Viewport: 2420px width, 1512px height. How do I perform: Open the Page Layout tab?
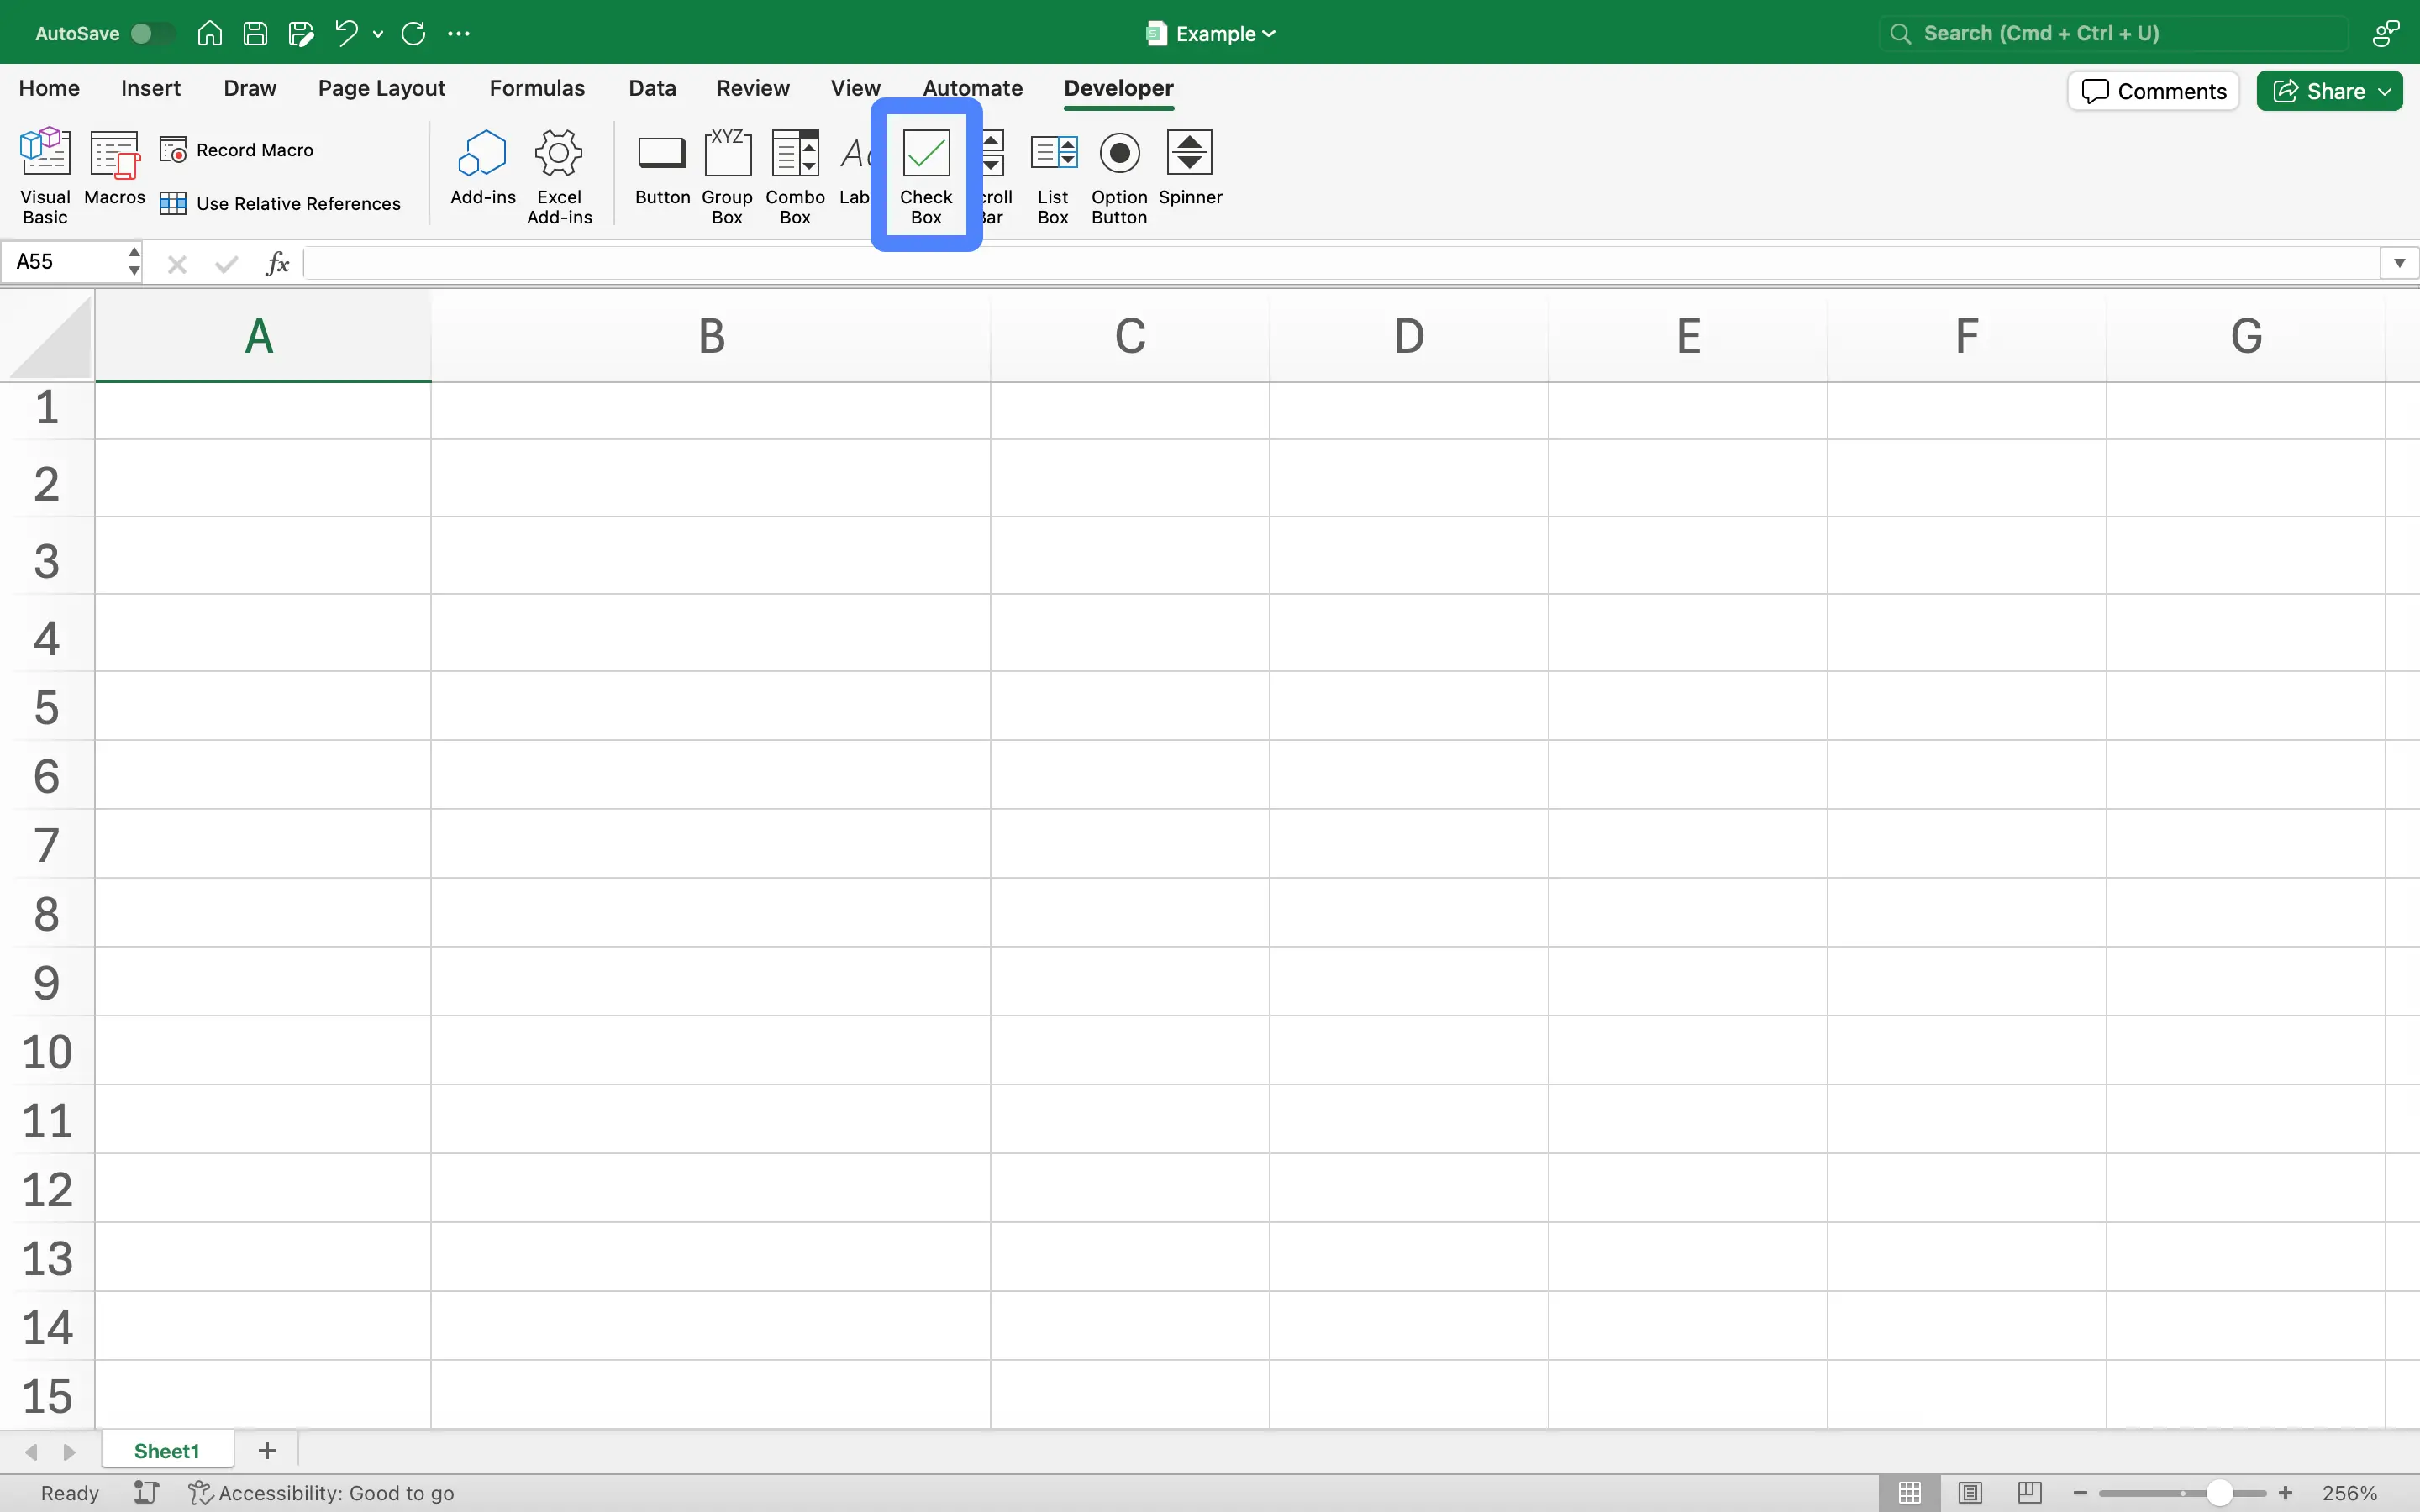pyautogui.click(x=381, y=88)
